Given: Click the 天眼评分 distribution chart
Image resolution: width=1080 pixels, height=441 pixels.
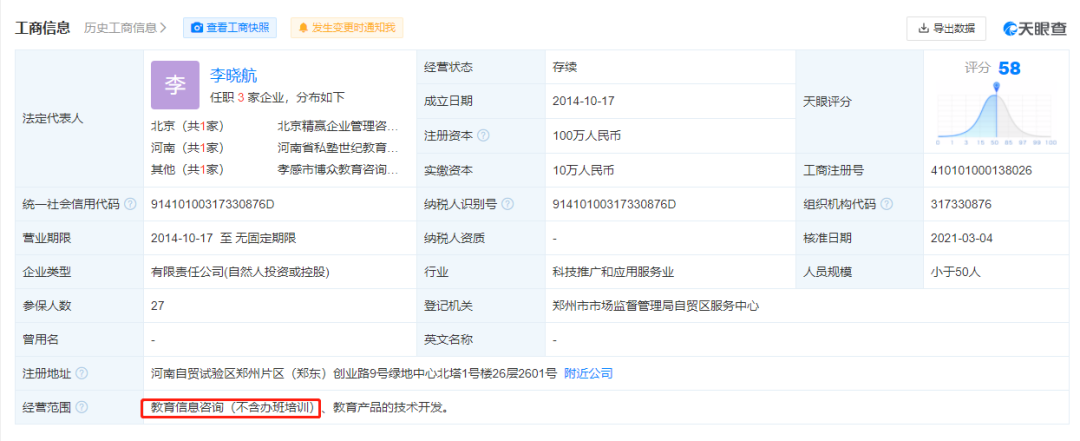Looking at the screenshot, I should coord(996,115).
